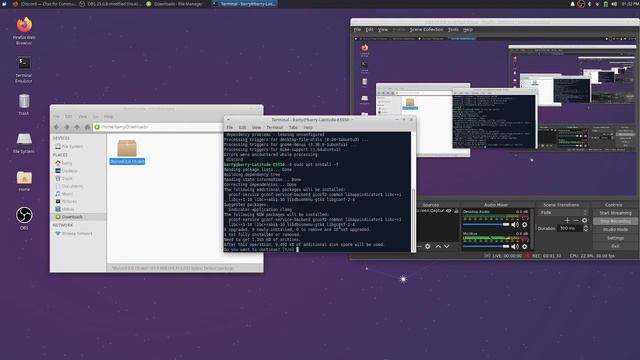Open the Tabs menu in Terminal window
Viewport: 640px width, 360px height.
[x=293, y=128]
